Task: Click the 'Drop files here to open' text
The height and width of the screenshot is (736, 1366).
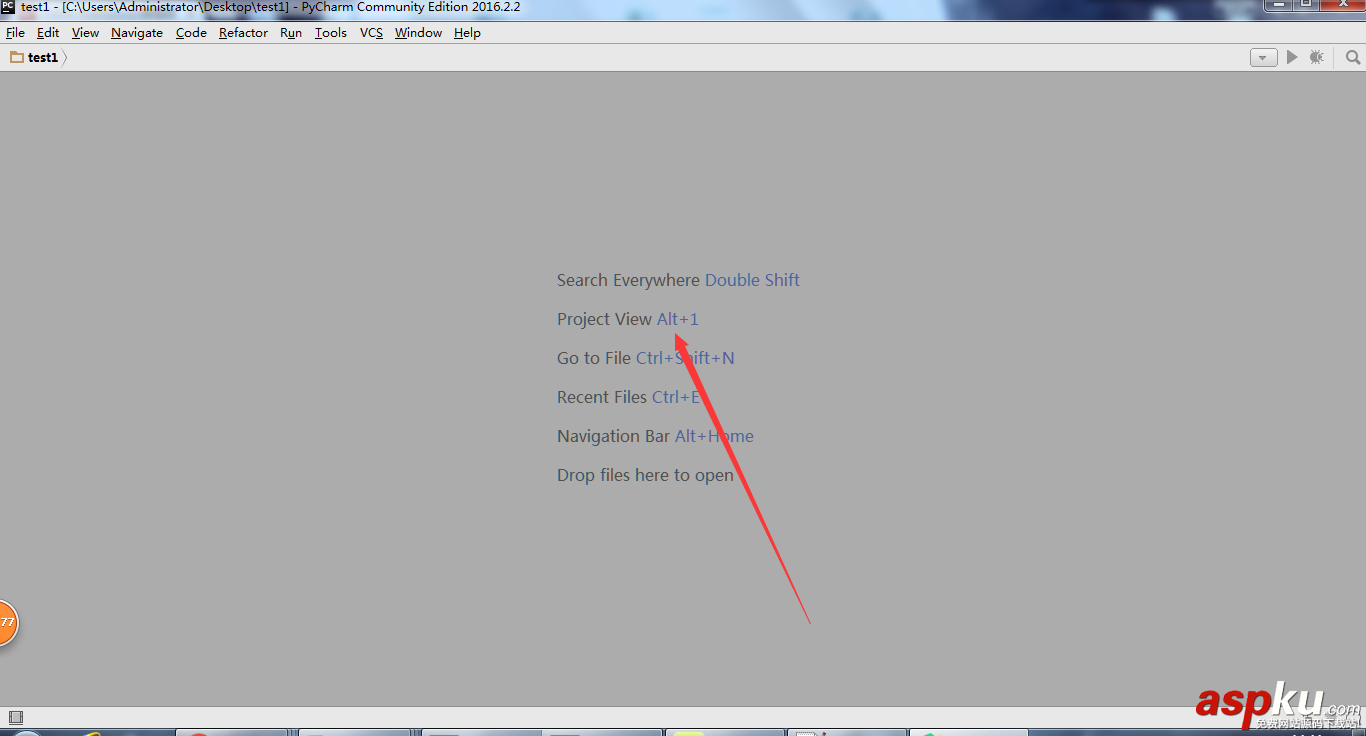Action: click(645, 475)
